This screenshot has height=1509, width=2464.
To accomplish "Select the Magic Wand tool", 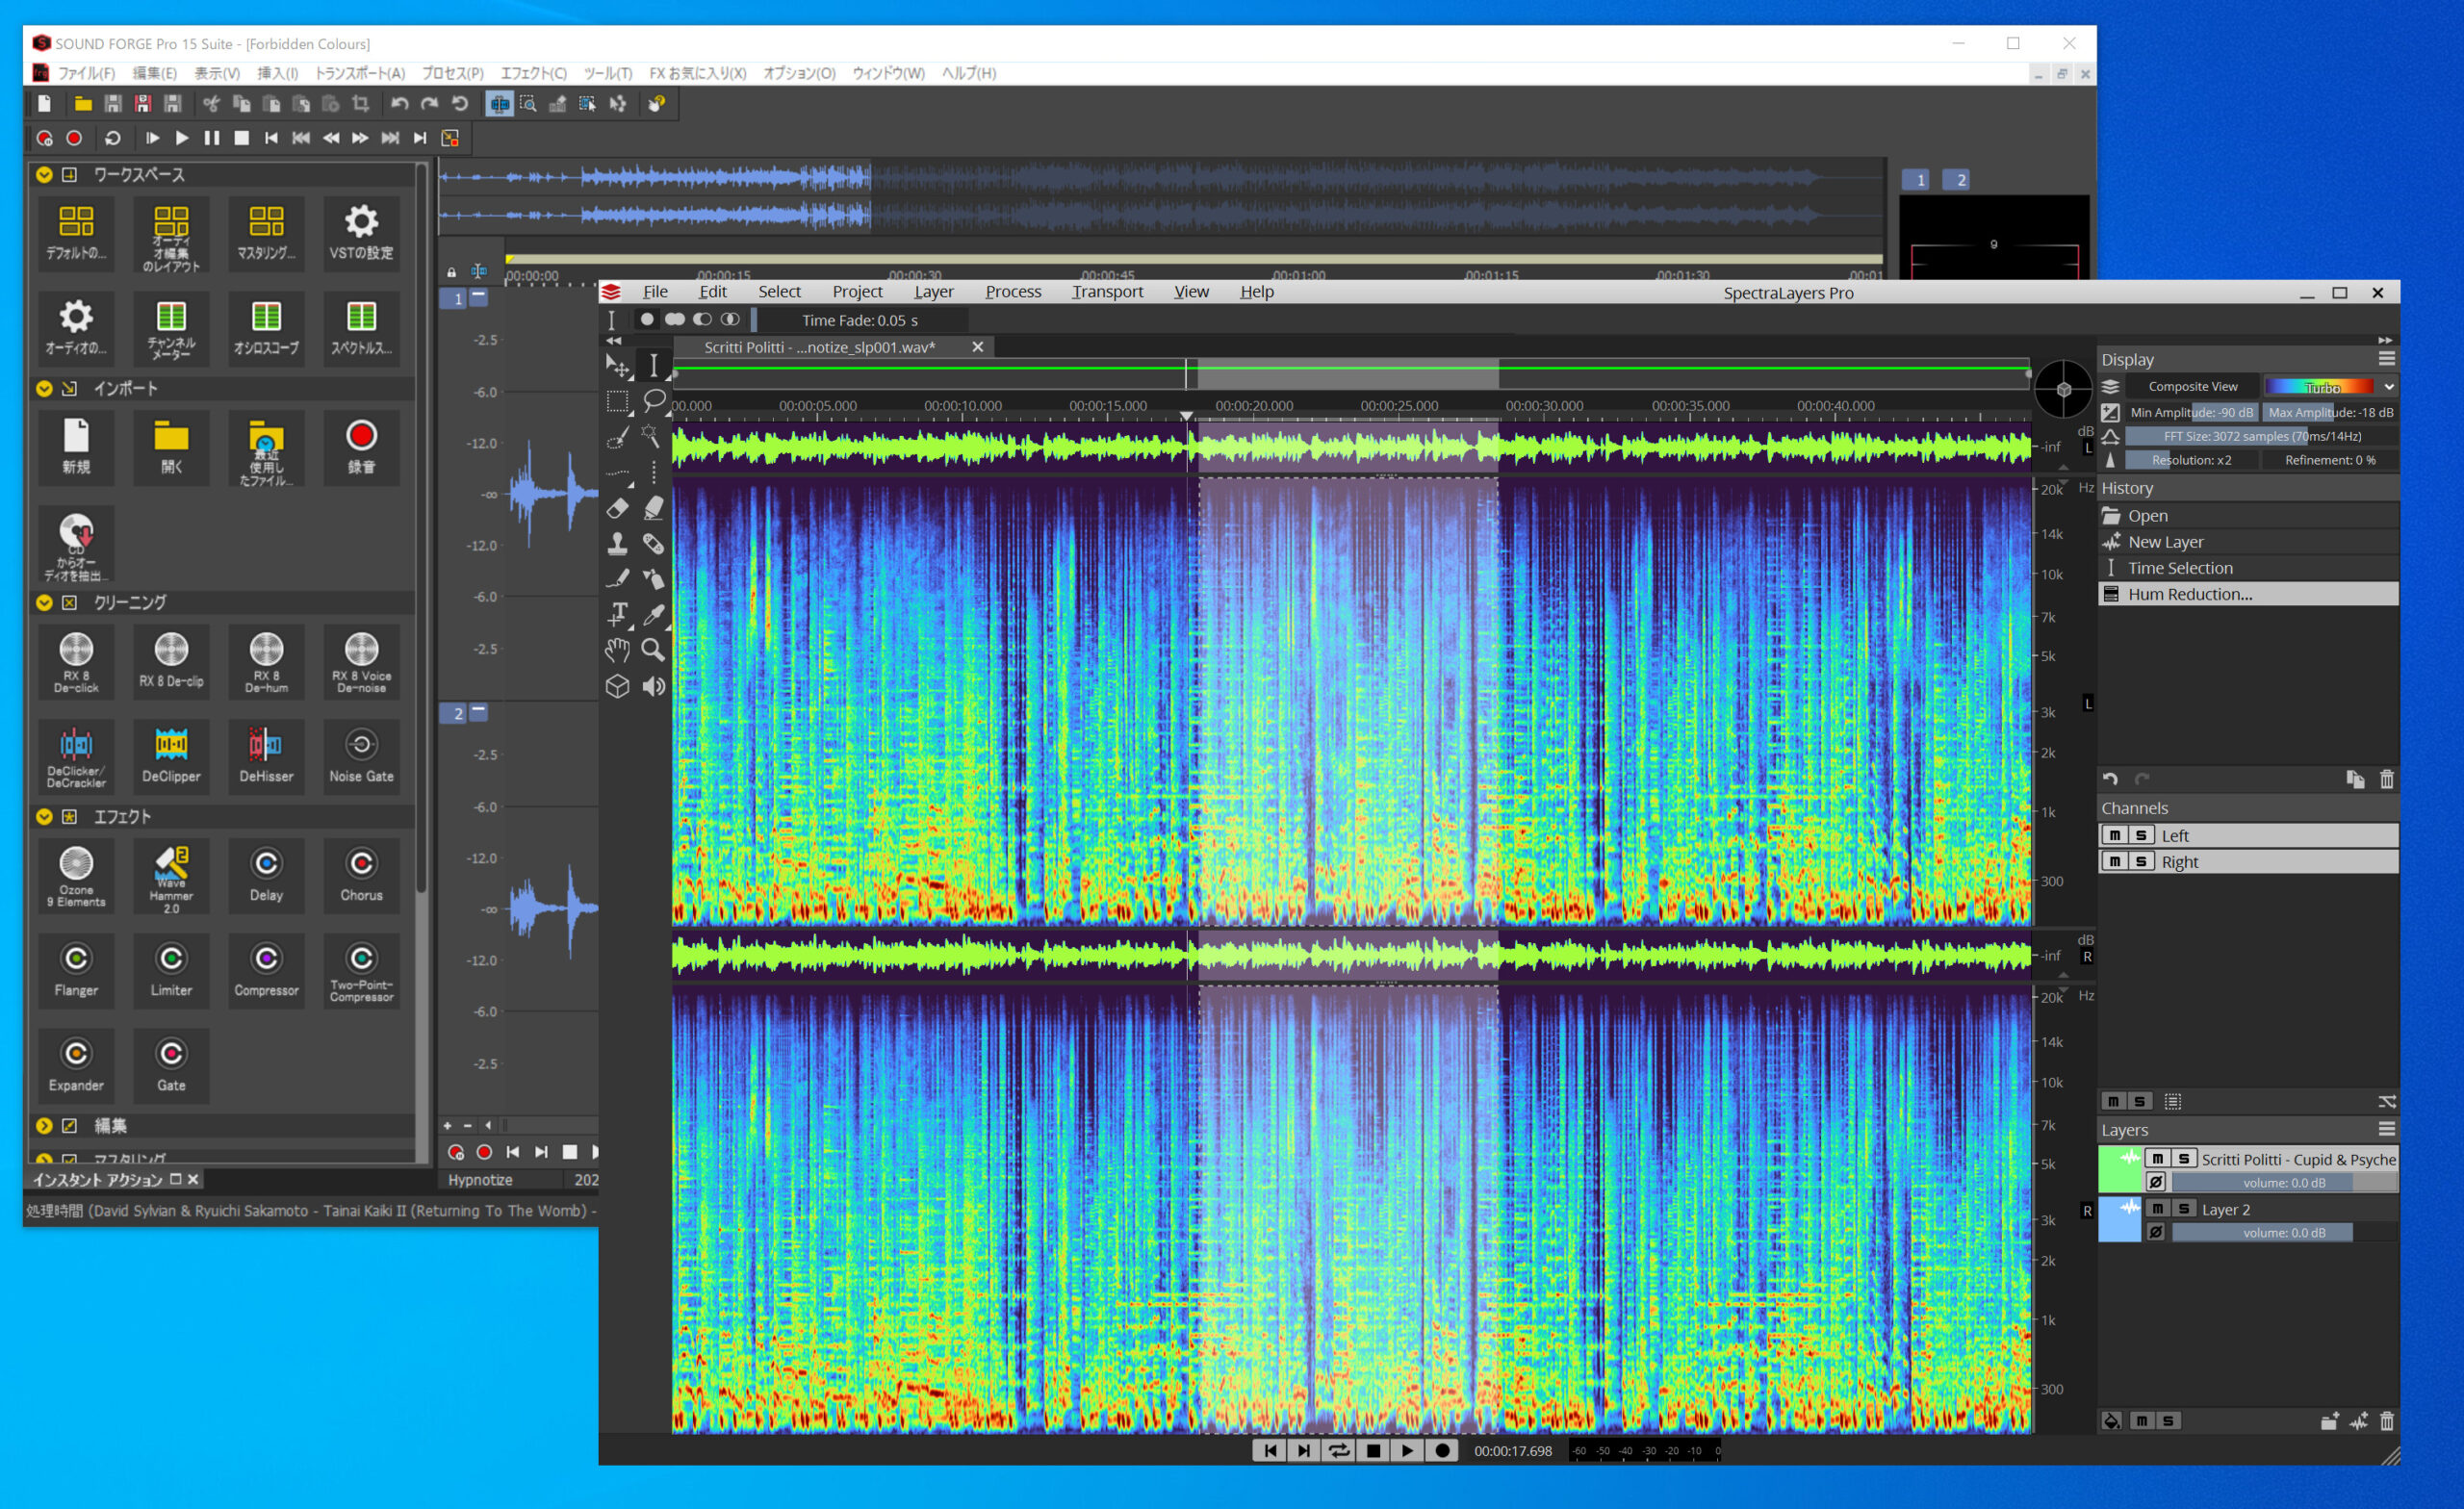I will click(652, 437).
